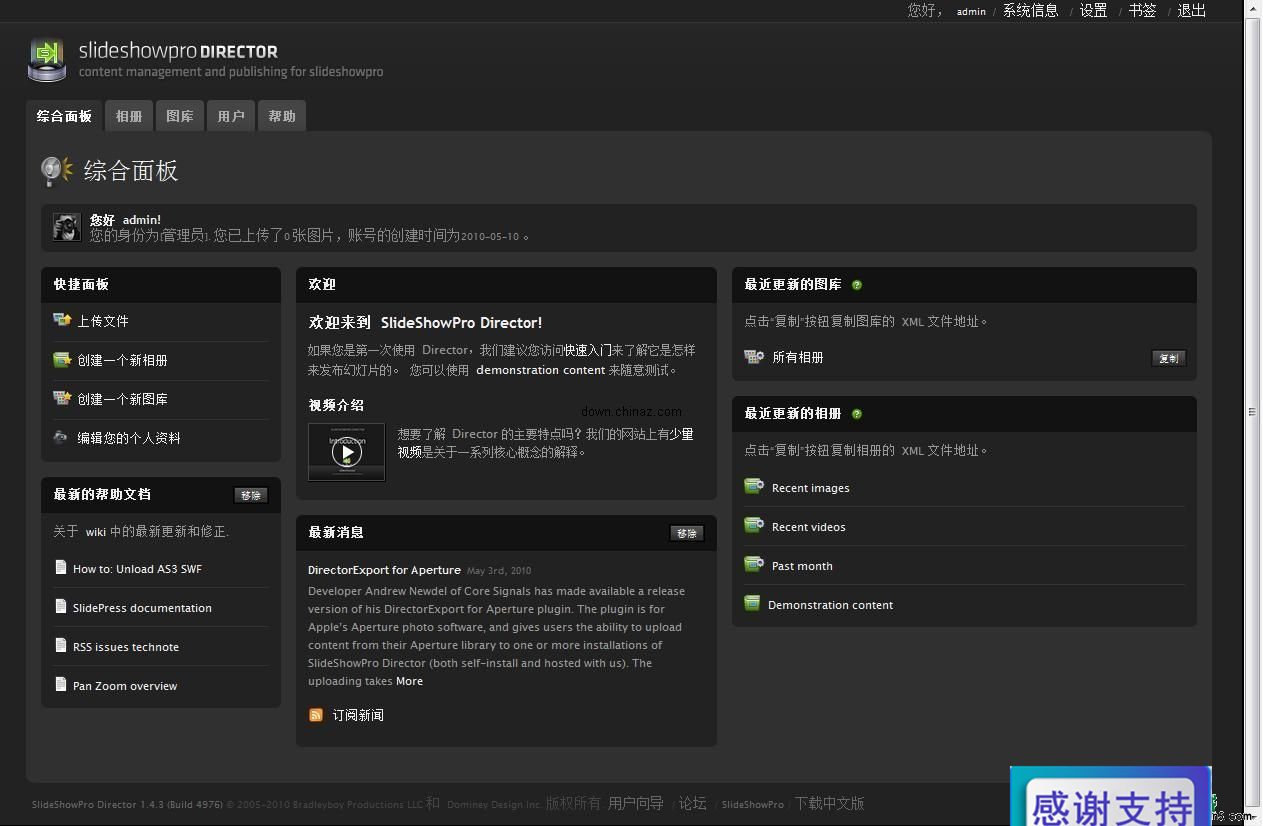The image size is (1263, 826).
Task: Open the 上传文件 link
Action: (103, 321)
